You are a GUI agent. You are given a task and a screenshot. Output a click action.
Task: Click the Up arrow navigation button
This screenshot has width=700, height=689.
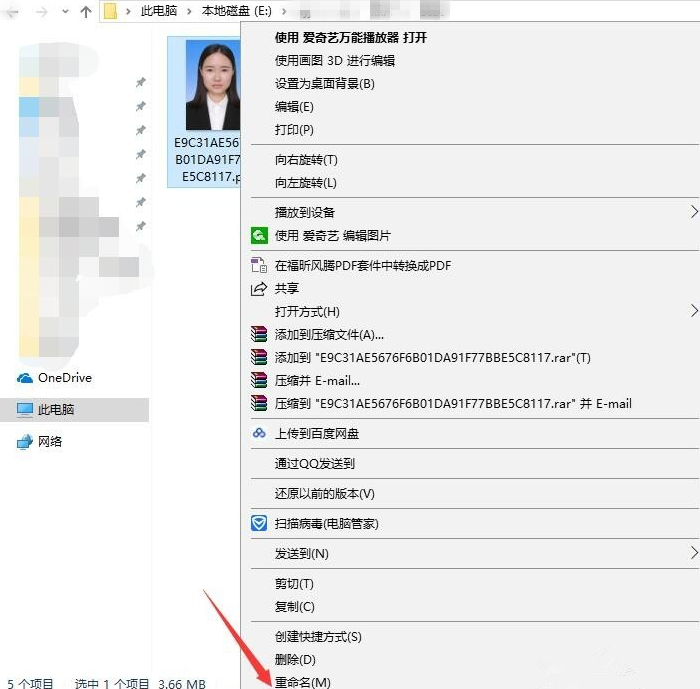[x=85, y=12]
